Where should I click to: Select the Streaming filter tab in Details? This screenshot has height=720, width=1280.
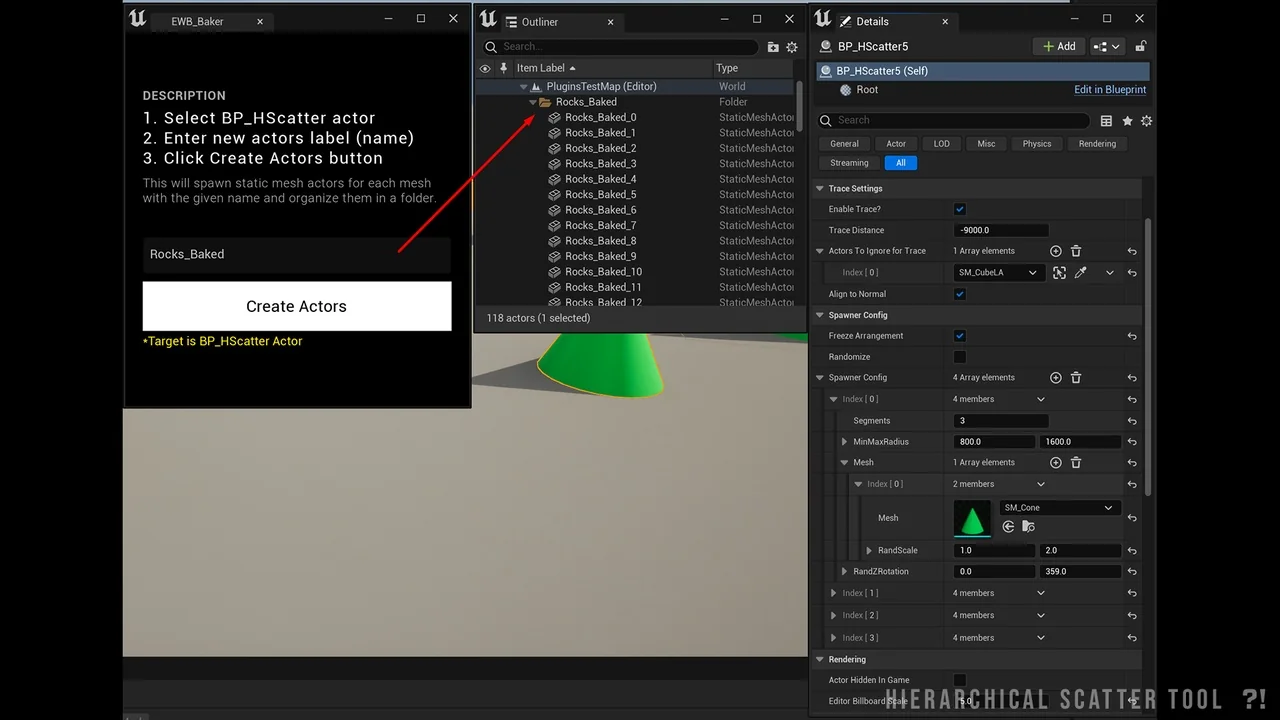(849, 162)
